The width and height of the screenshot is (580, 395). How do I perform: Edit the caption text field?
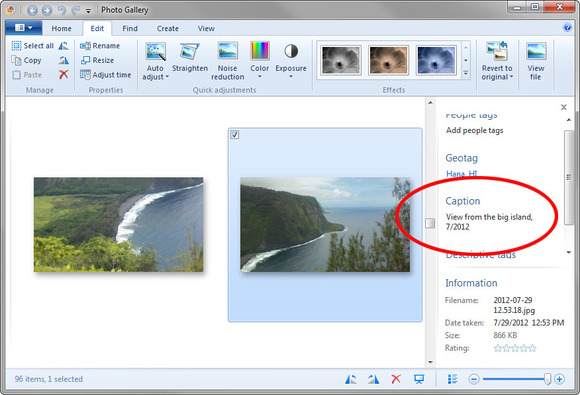tap(489, 222)
